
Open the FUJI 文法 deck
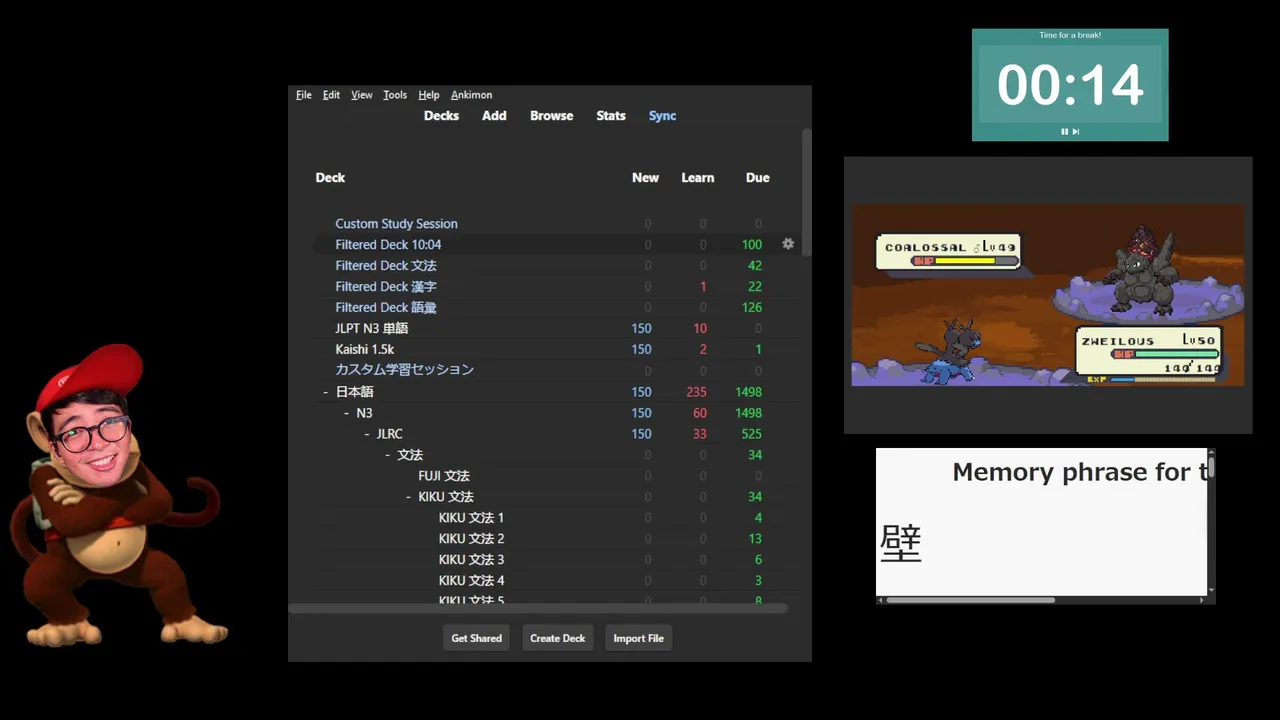(444, 476)
